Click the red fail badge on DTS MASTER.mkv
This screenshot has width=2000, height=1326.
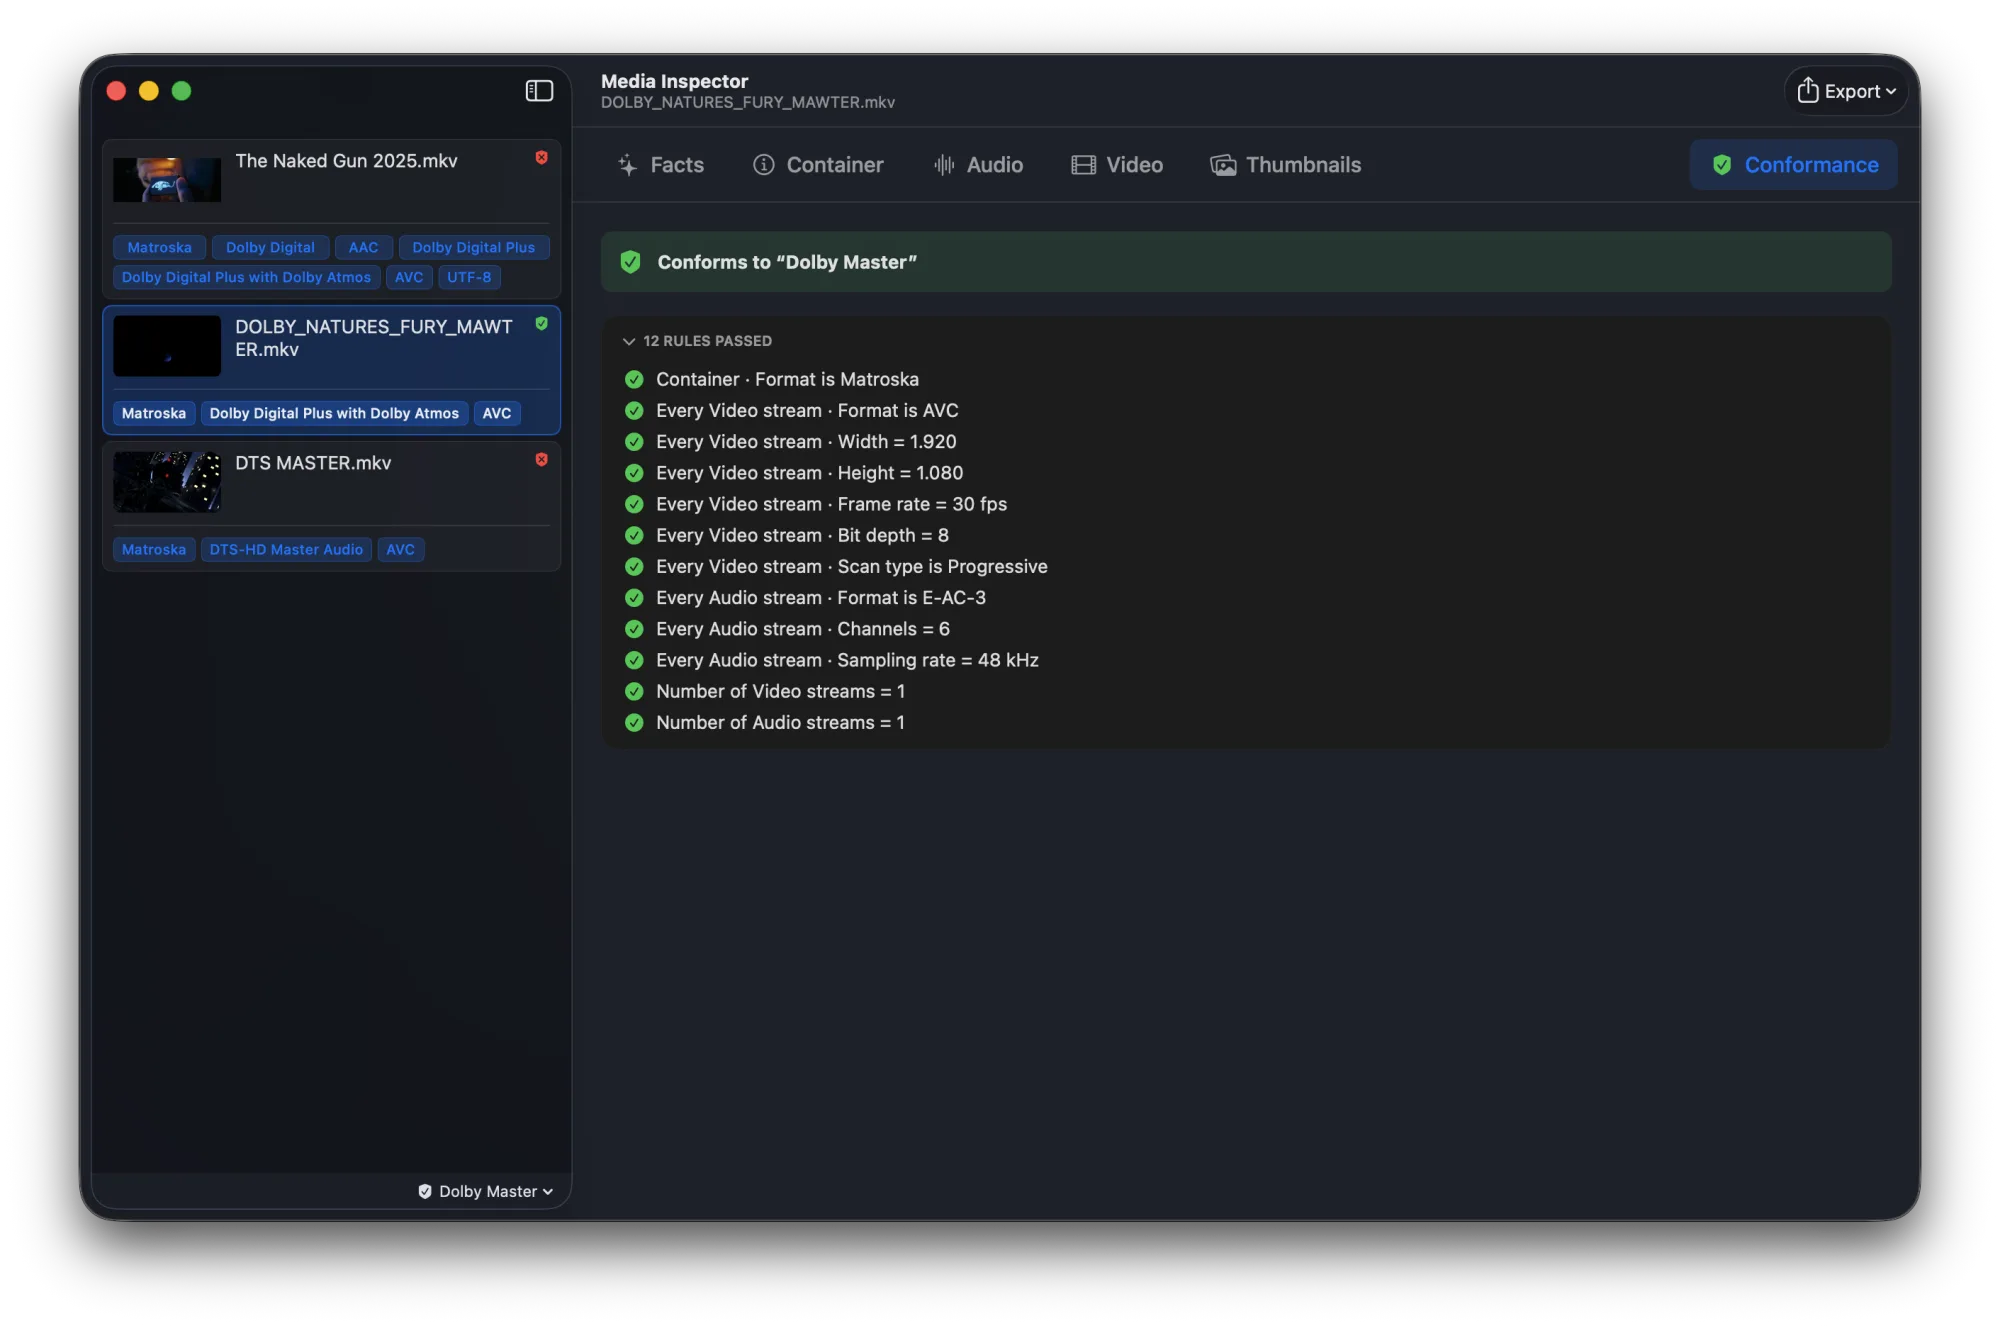pyautogui.click(x=541, y=459)
